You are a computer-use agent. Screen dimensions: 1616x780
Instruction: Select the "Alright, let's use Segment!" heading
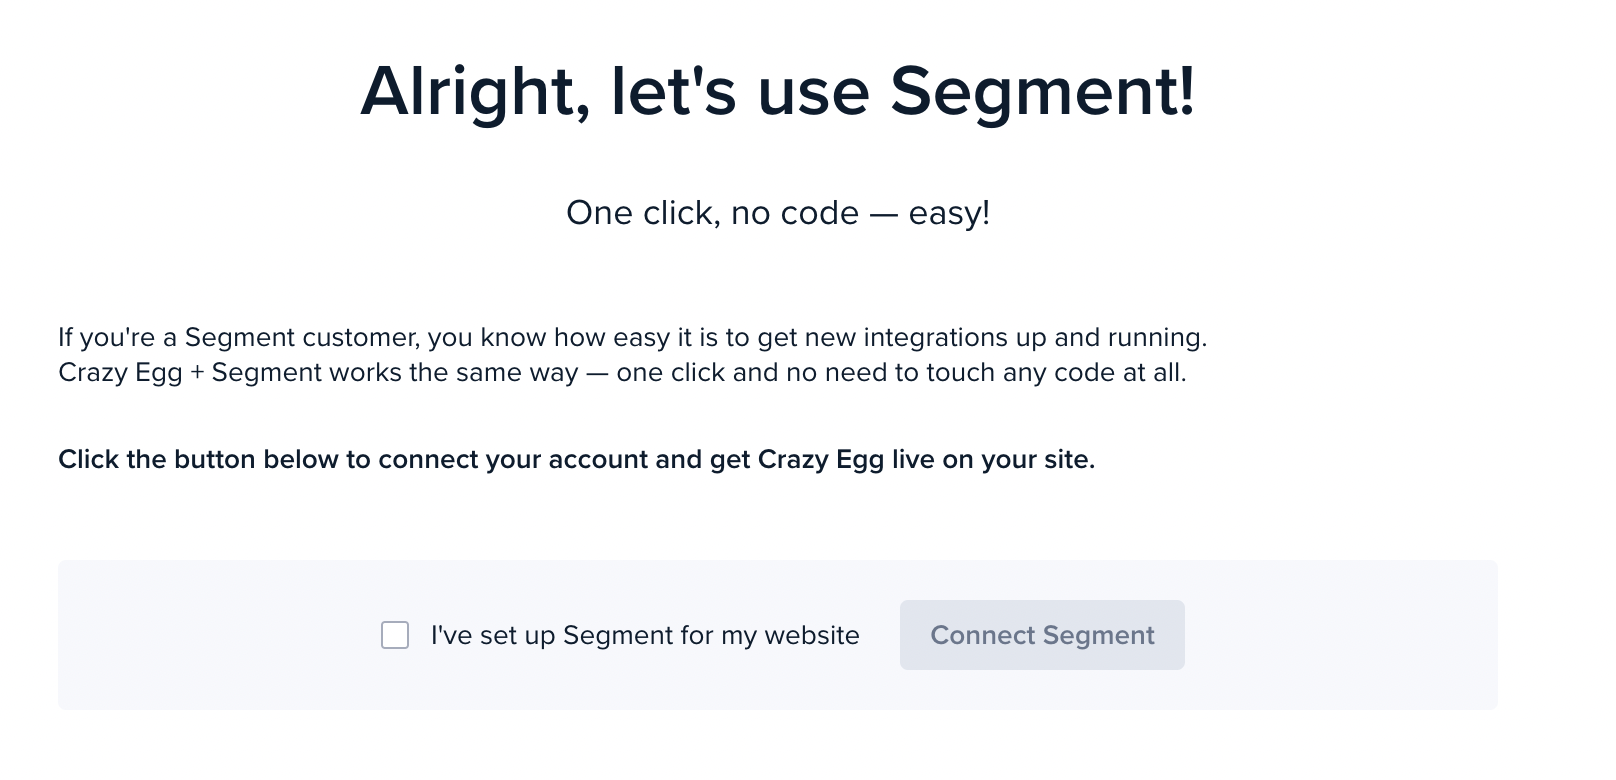click(778, 93)
